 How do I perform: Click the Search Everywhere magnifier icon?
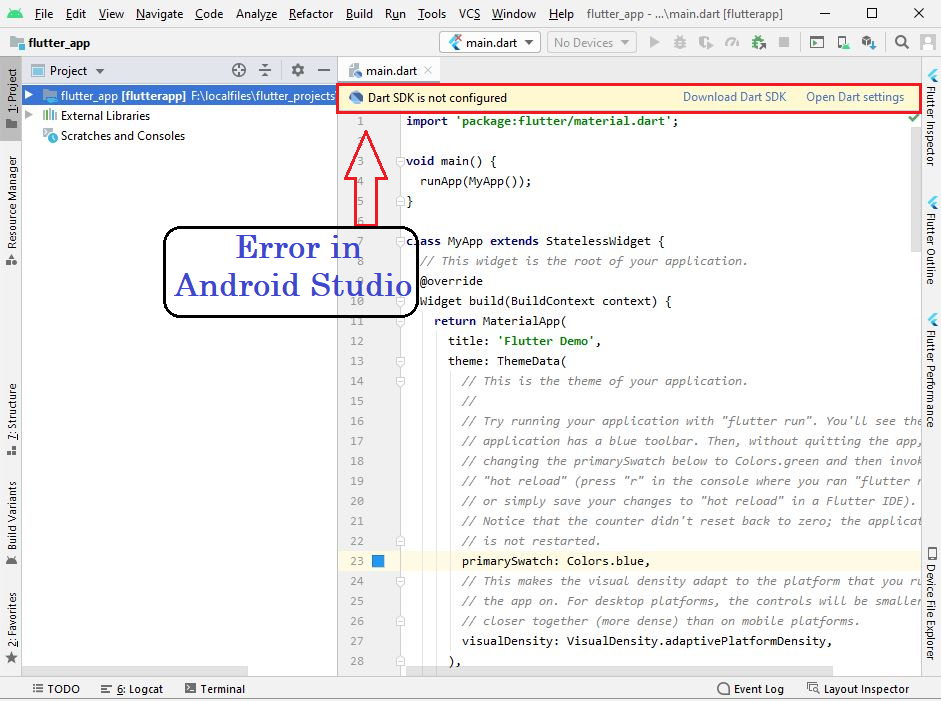(x=901, y=43)
